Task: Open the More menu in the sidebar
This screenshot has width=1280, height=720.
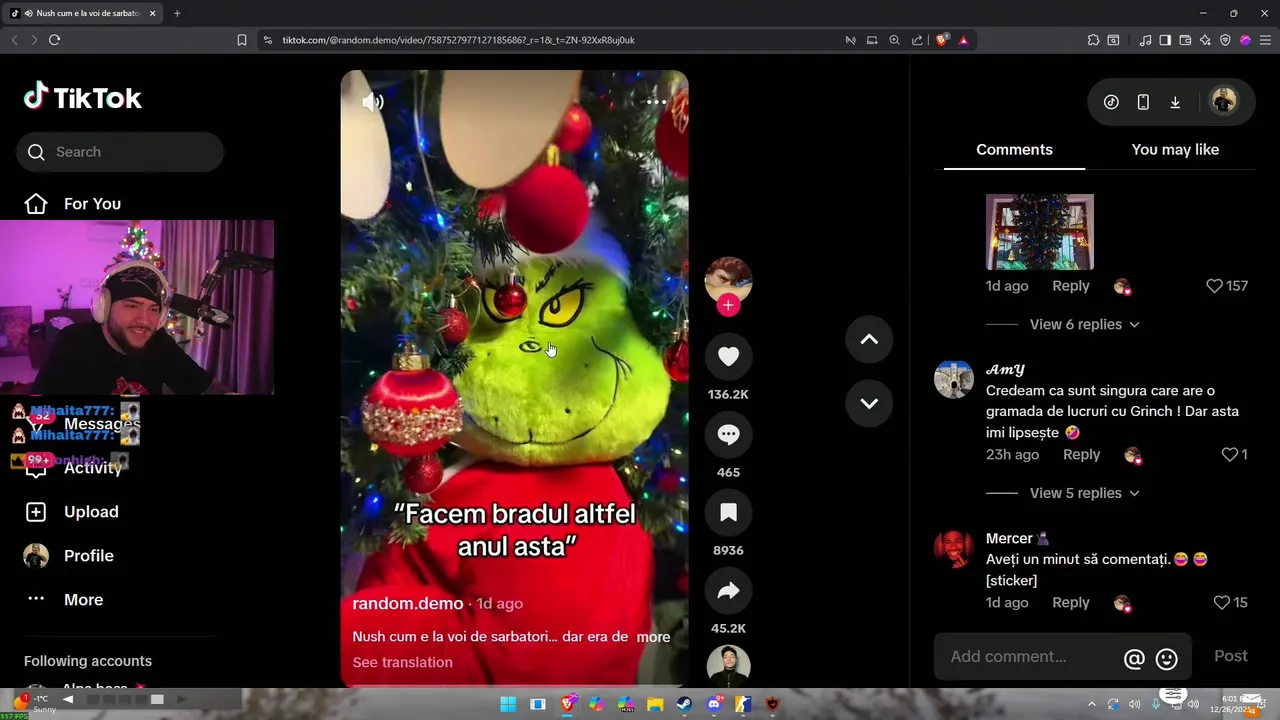Action: [x=64, y=600]
